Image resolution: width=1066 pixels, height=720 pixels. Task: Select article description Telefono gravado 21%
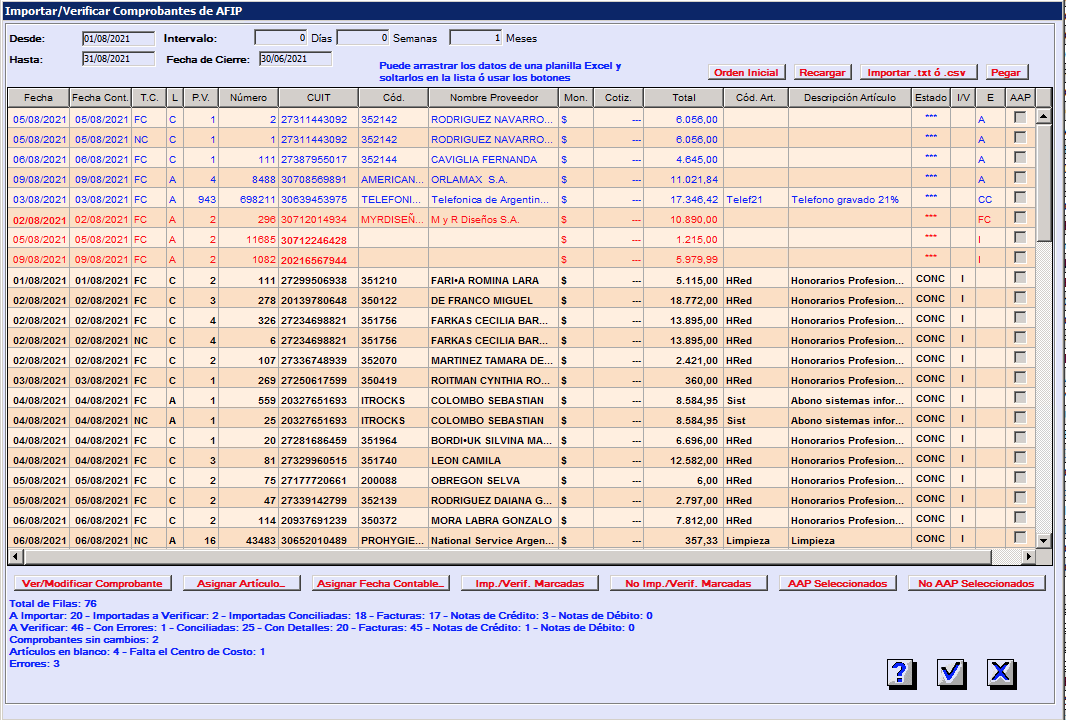(x=850, y=199)
